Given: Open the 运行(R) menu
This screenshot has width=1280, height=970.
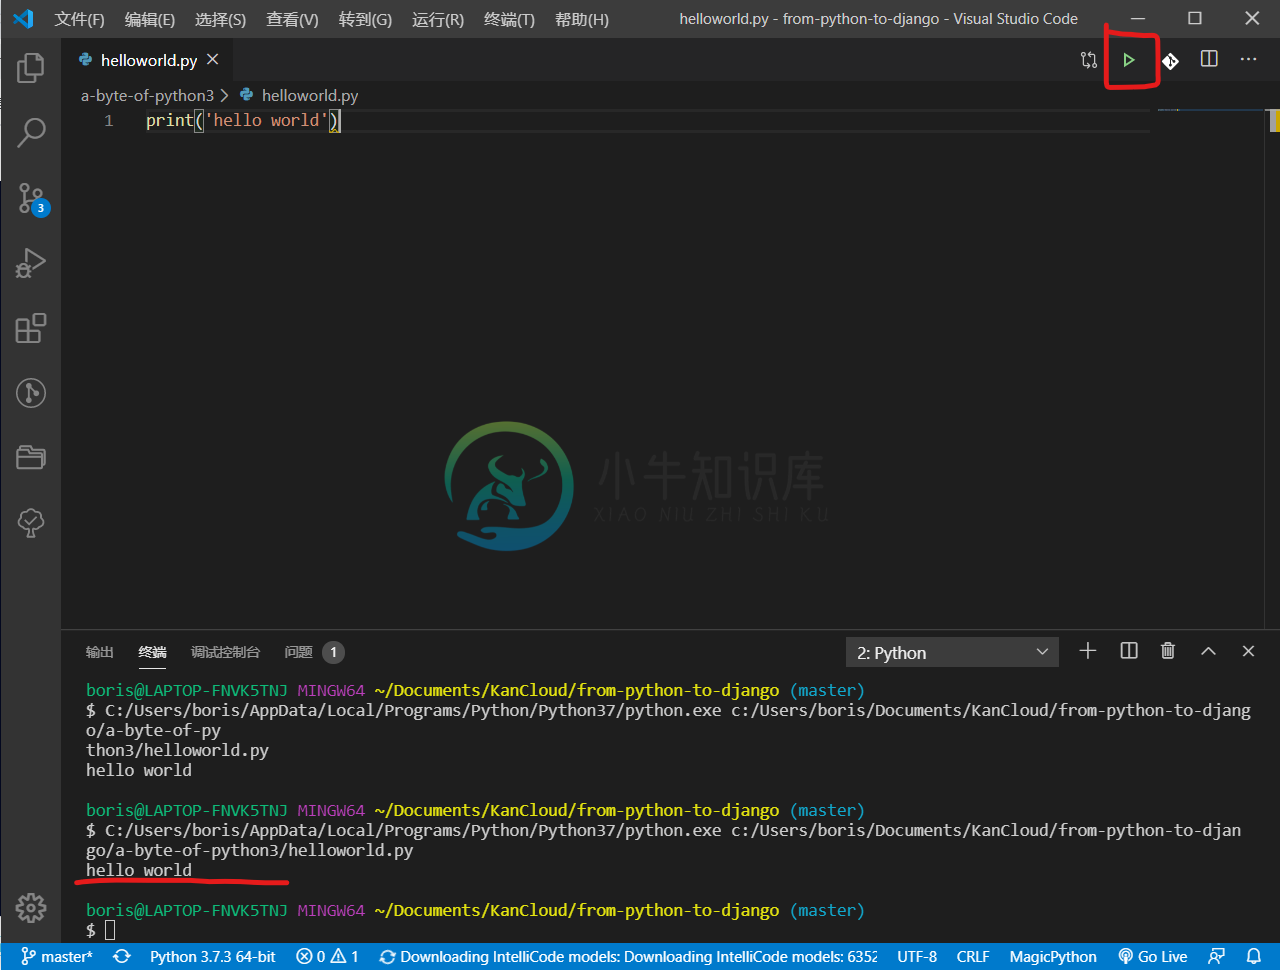Looking at the screenshot, I should [x=438, y=20].
